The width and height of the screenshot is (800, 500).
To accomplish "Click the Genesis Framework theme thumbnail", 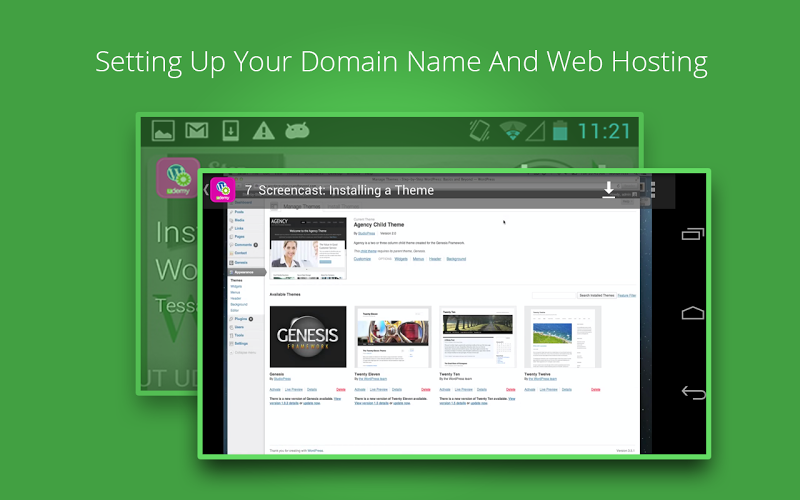I will (x=308, y=336).
